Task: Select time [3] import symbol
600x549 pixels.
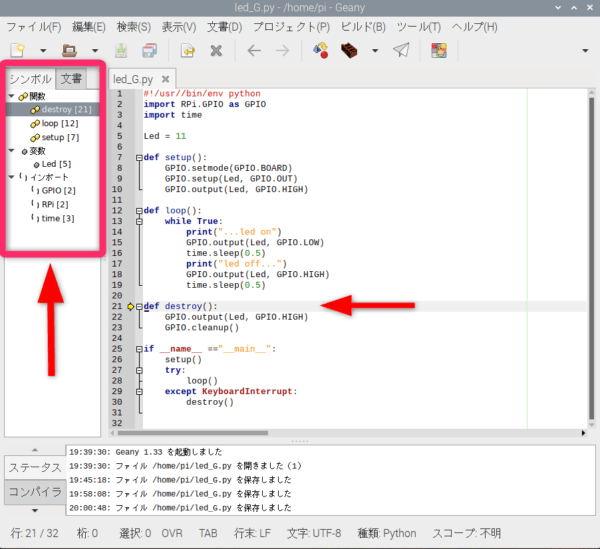Action: tap(53, 218)
